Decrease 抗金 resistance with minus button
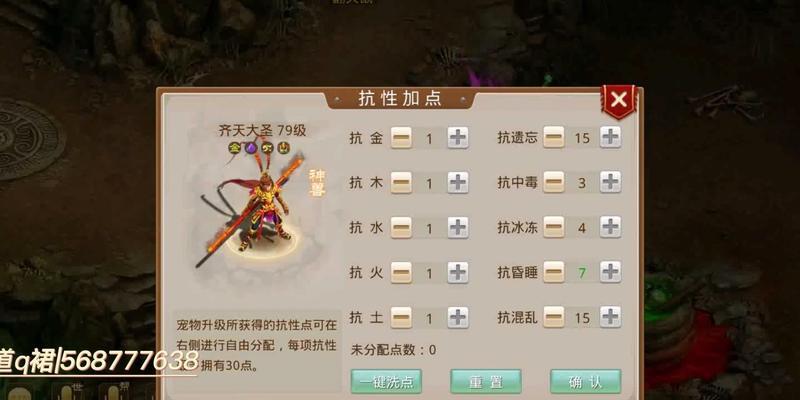Viewport: 800px width, 400px height. [x=401, y=138]
